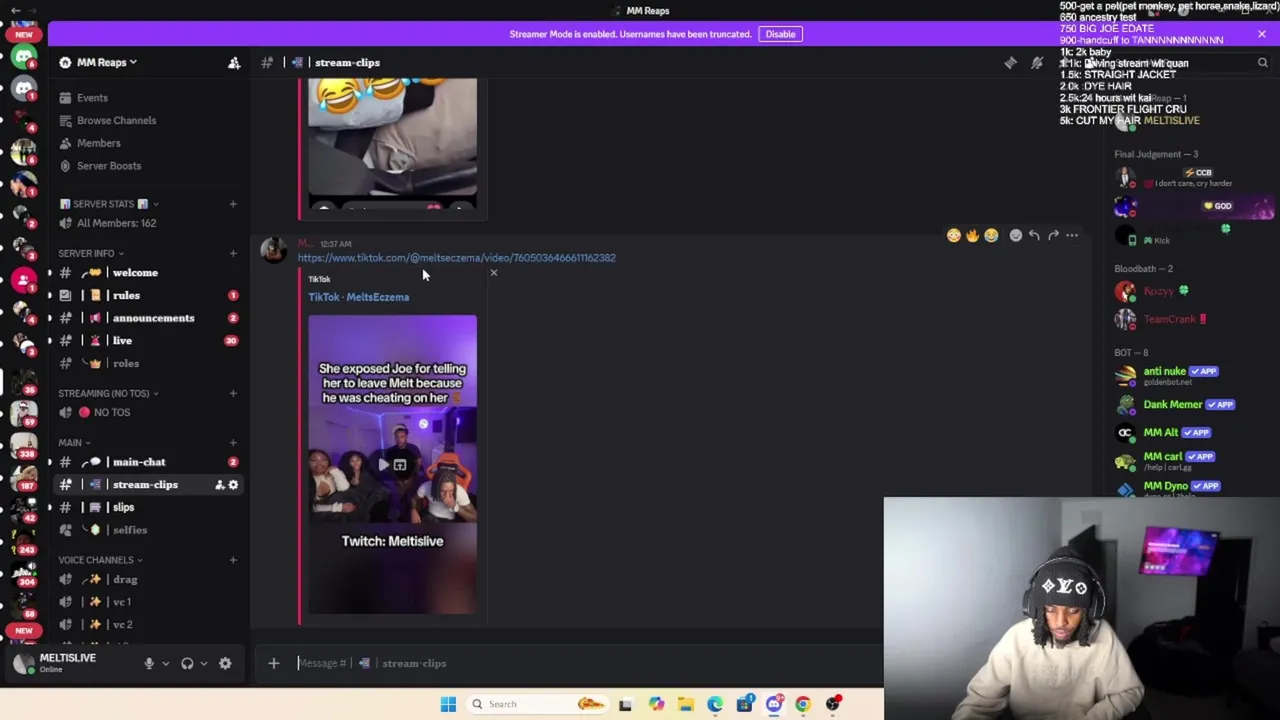Image resolution: width=1280 pixels, height=720 pixels.
Task: Open Google Chrome from taskbar
Action: [x=803, y=704]
